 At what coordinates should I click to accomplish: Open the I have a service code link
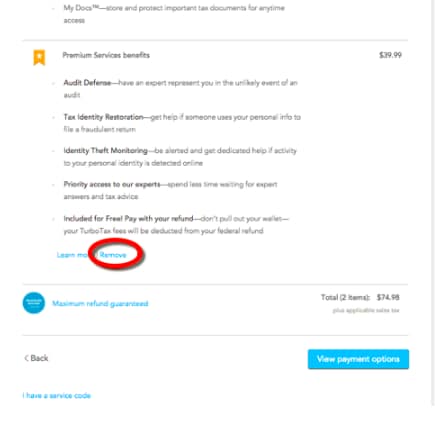point(57,396)
